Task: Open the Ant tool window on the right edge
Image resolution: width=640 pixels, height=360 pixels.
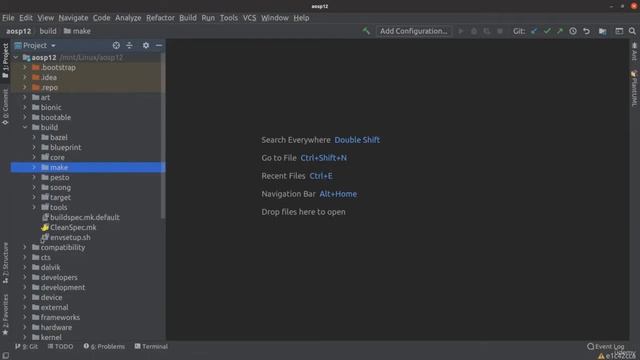Action: [x=634, y=51]
